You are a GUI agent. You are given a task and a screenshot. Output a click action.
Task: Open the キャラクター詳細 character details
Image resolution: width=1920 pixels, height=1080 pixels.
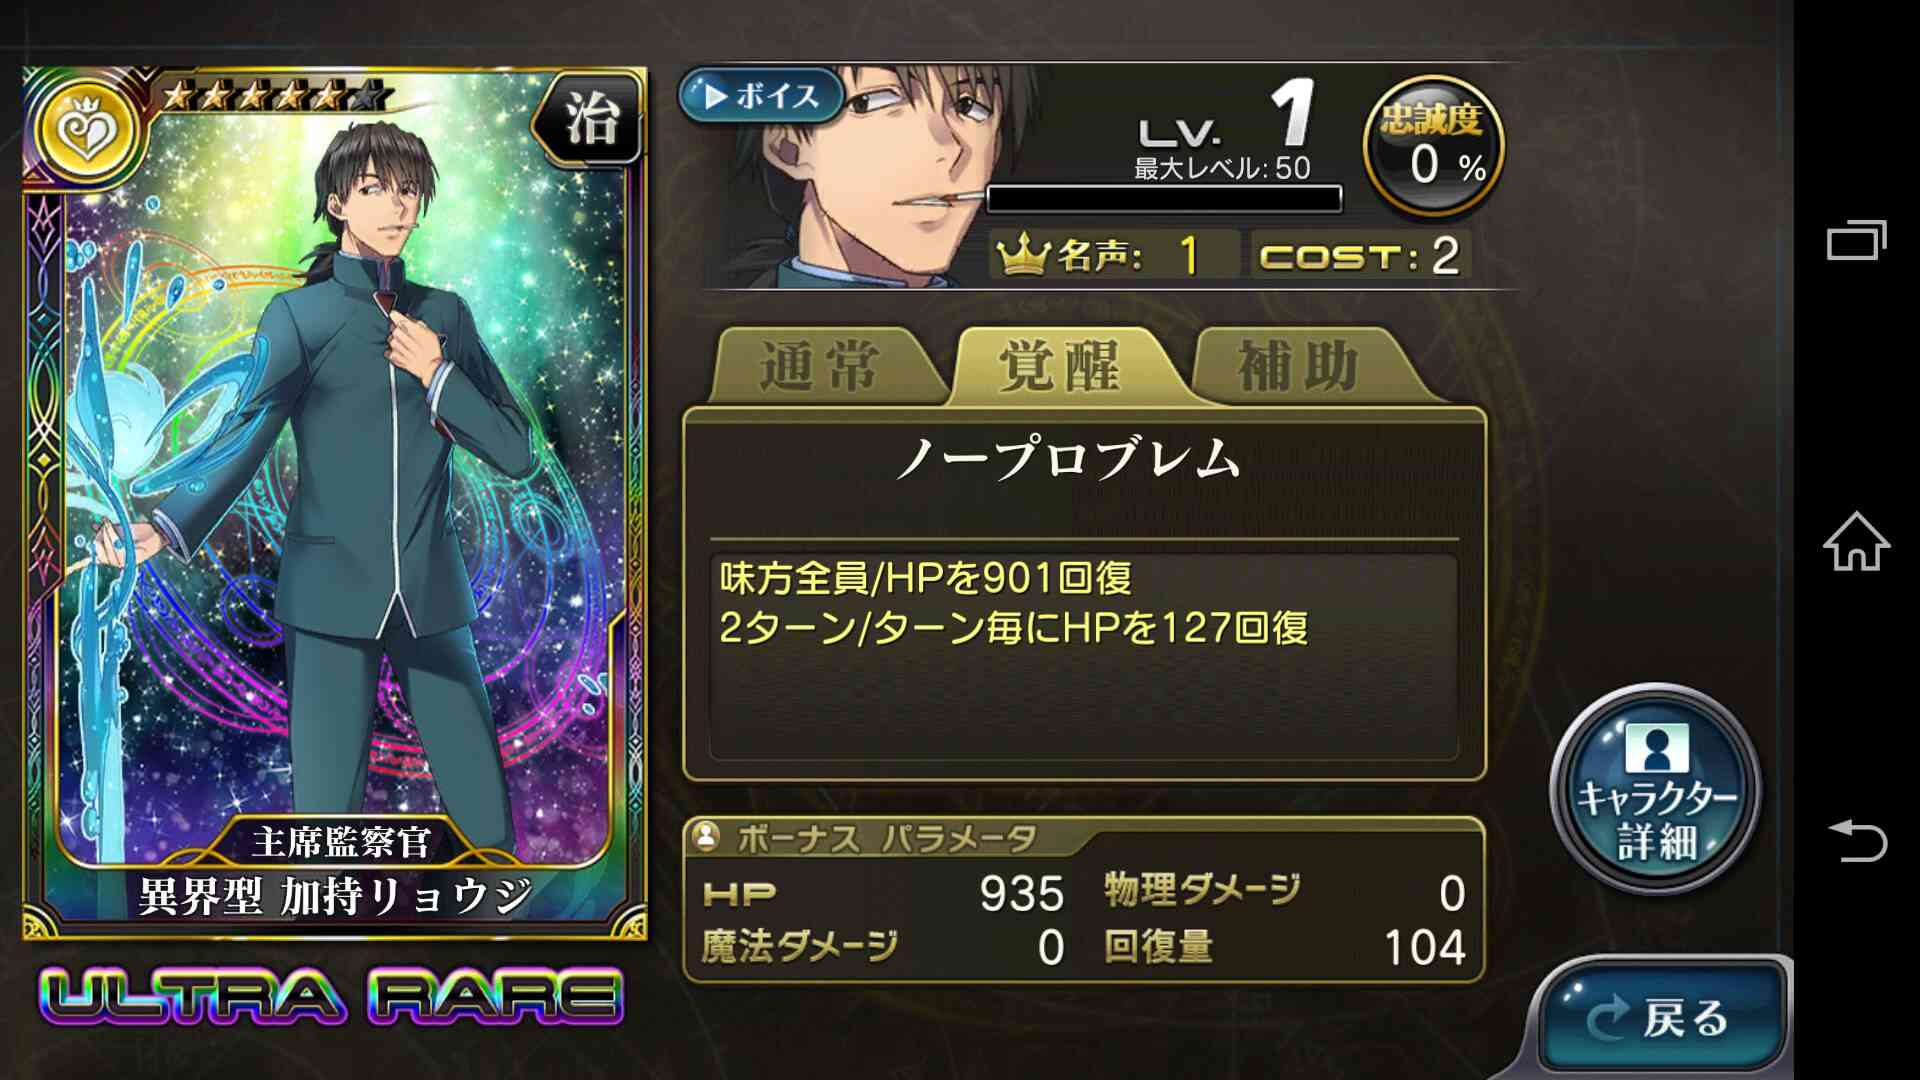coord(1656,788)
